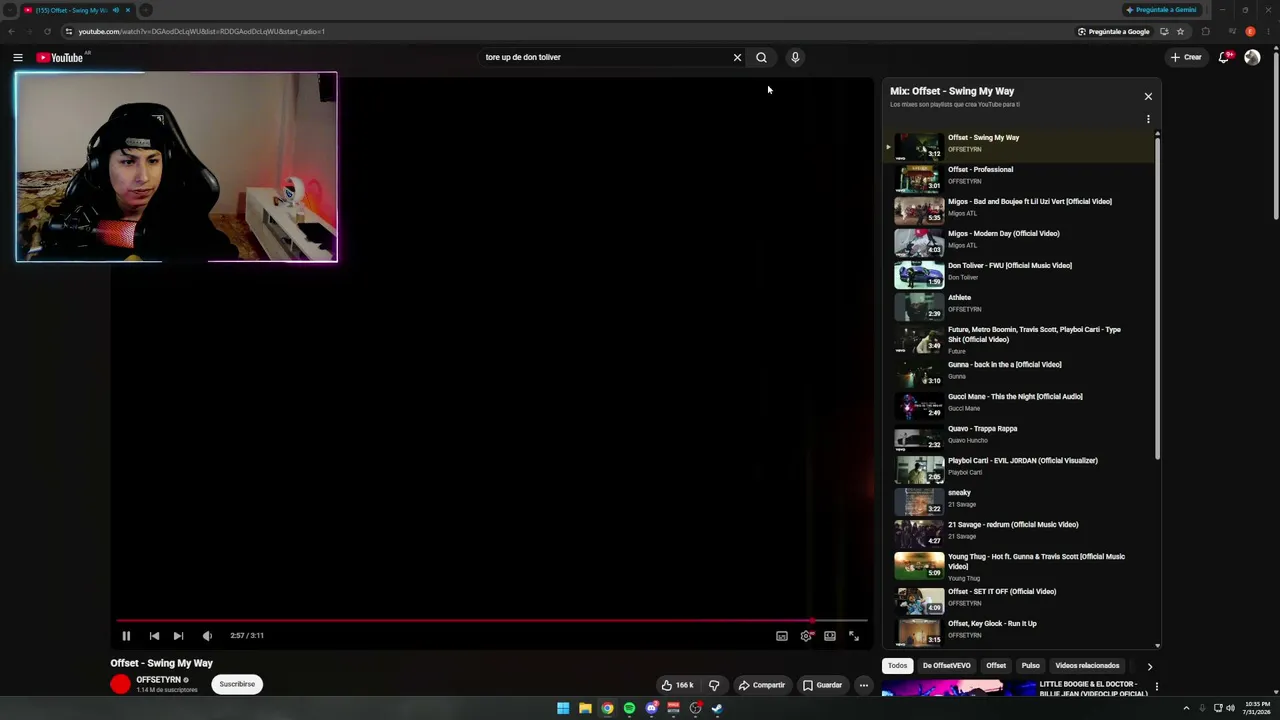The width and height of the screenshot is (1280, 720).
Task: Click the Suscribirse button
Action: click(237, 684)
